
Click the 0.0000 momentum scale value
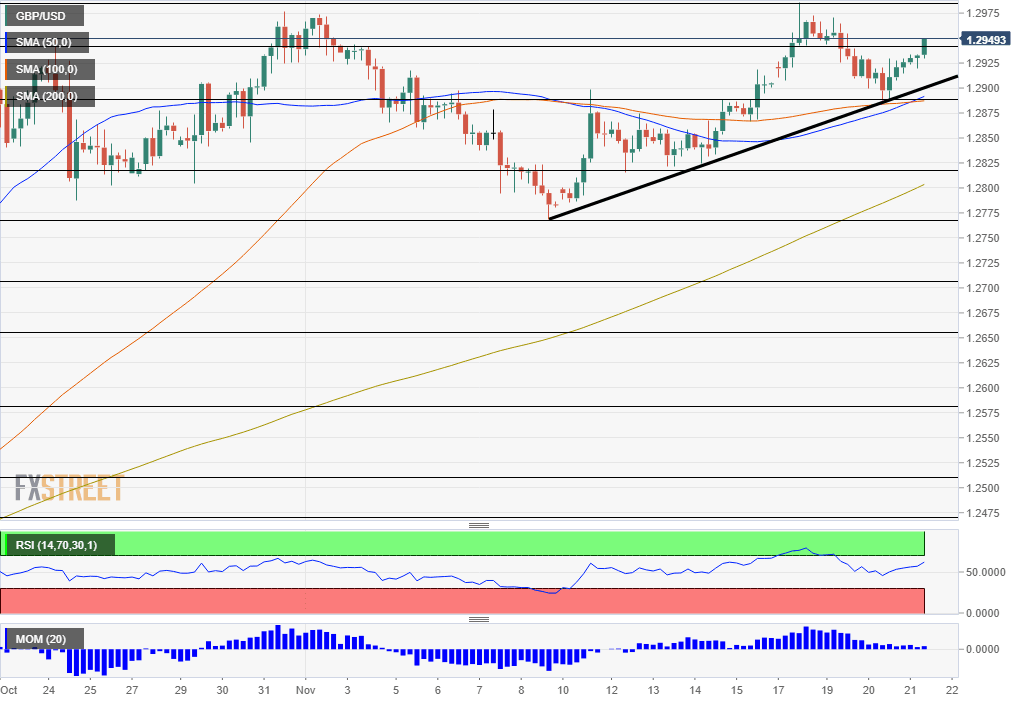point(987,649)
